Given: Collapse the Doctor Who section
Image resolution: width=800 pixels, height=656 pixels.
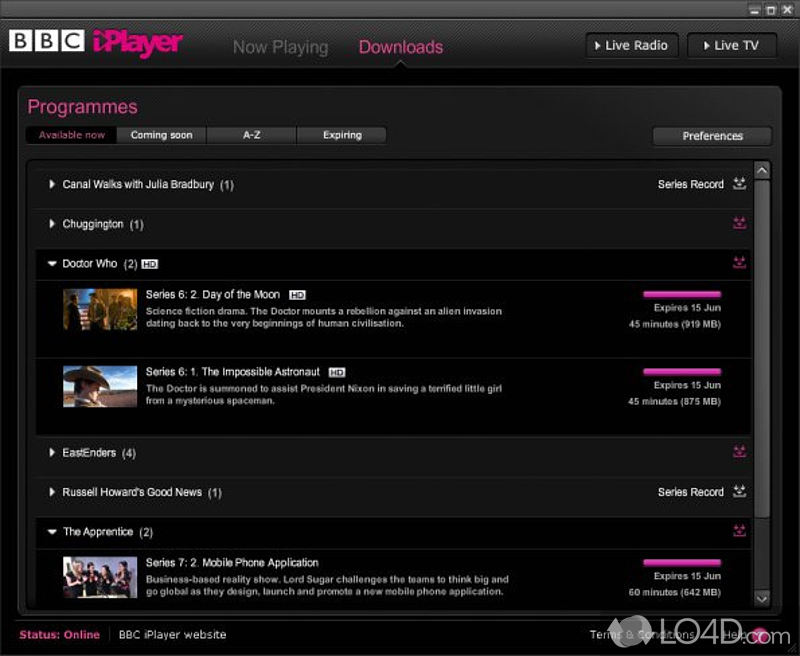Looking at the screenshot, I should (x=52, y=263).
